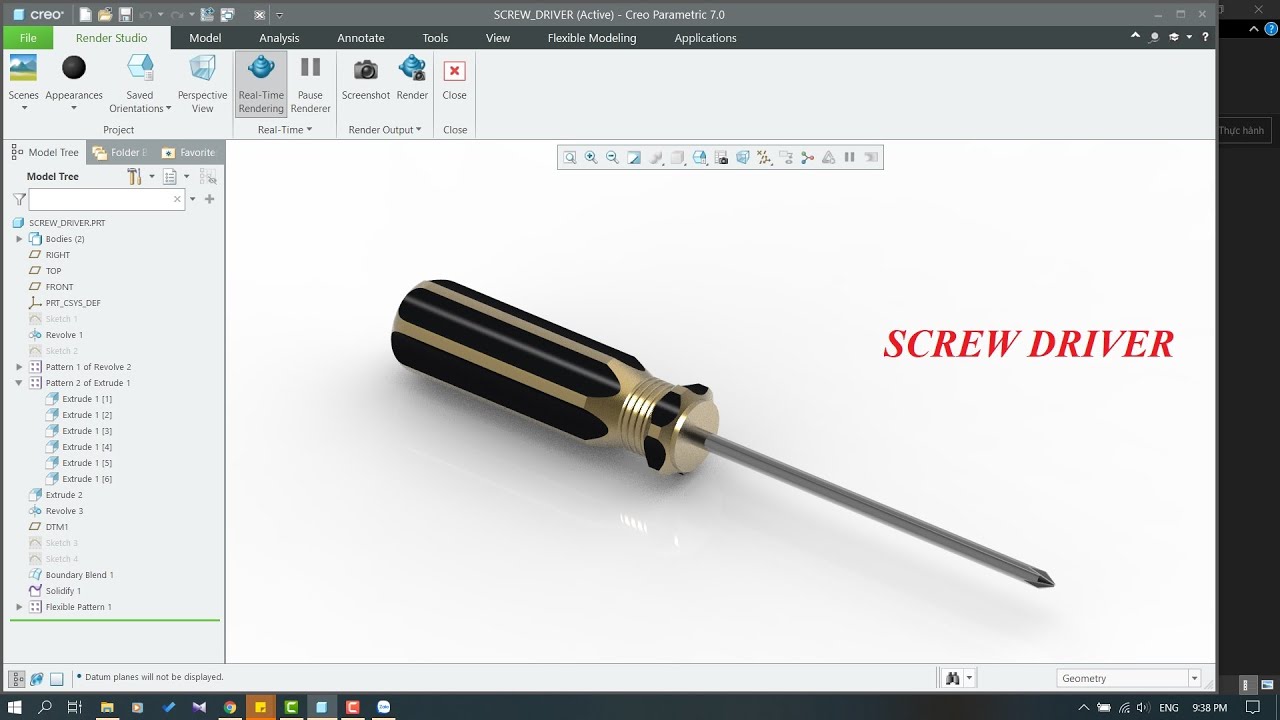Open the File menu
Screen dimensions: 1280x720
coord(28,38)
